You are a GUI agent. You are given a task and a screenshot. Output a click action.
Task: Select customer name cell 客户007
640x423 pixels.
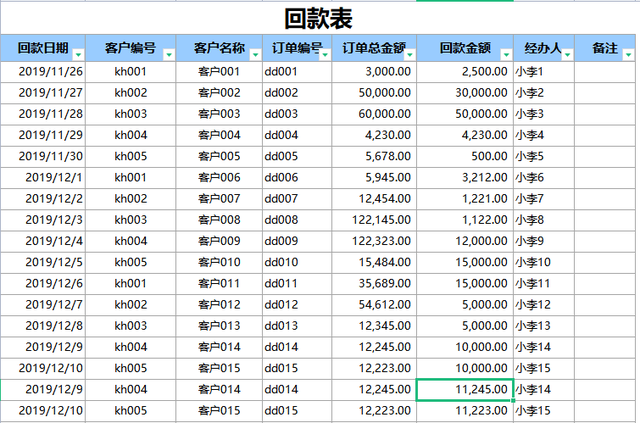pyautogui.click(x=219, y=199)
